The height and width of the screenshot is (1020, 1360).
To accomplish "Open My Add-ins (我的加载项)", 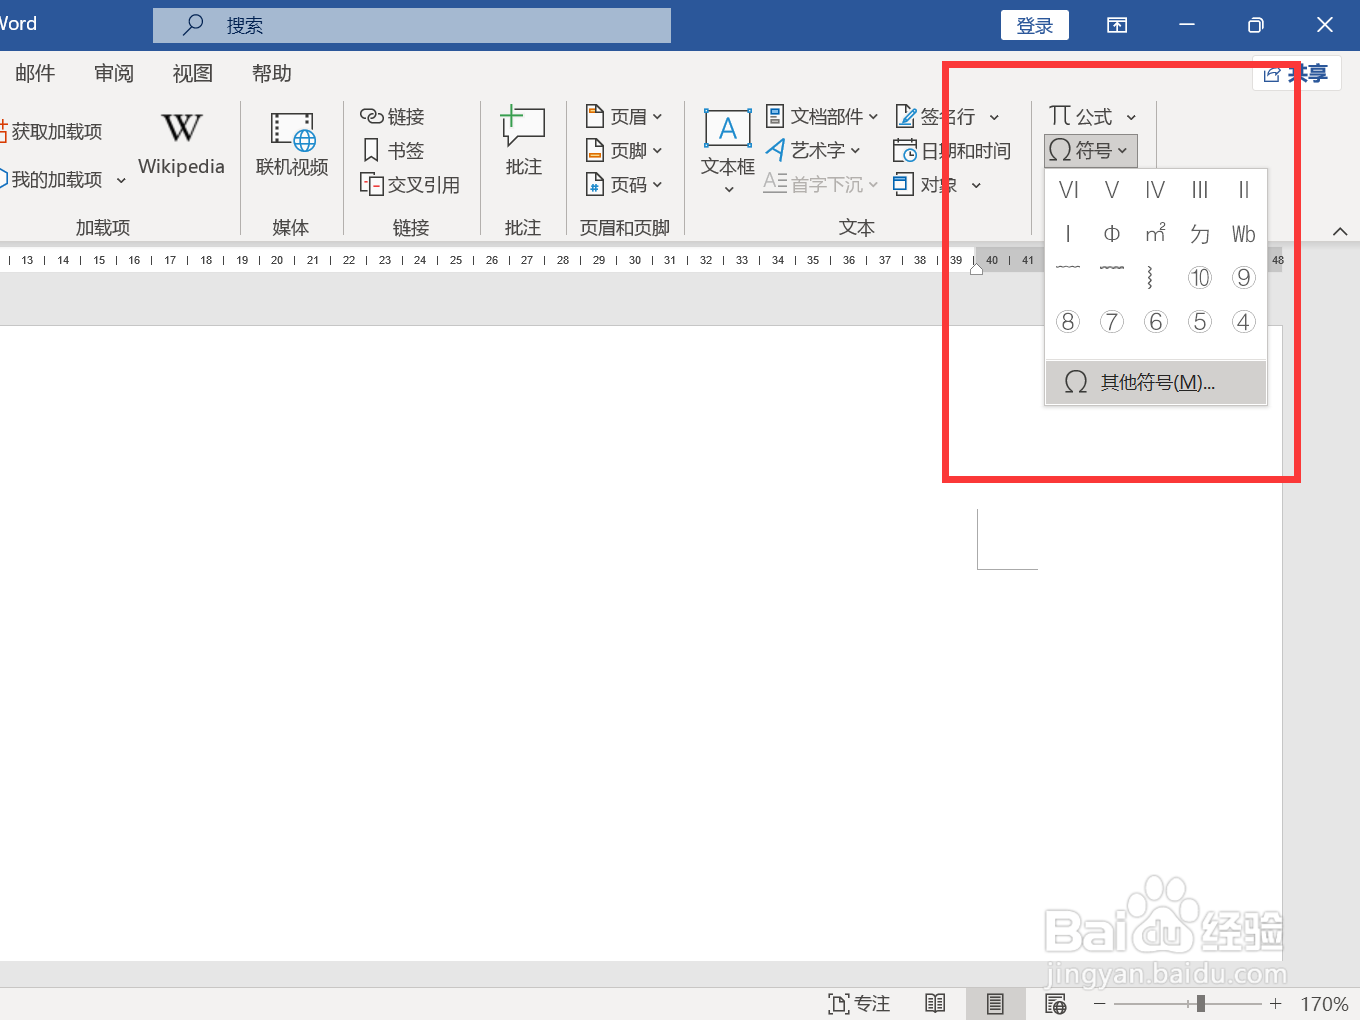I will 62,180.
